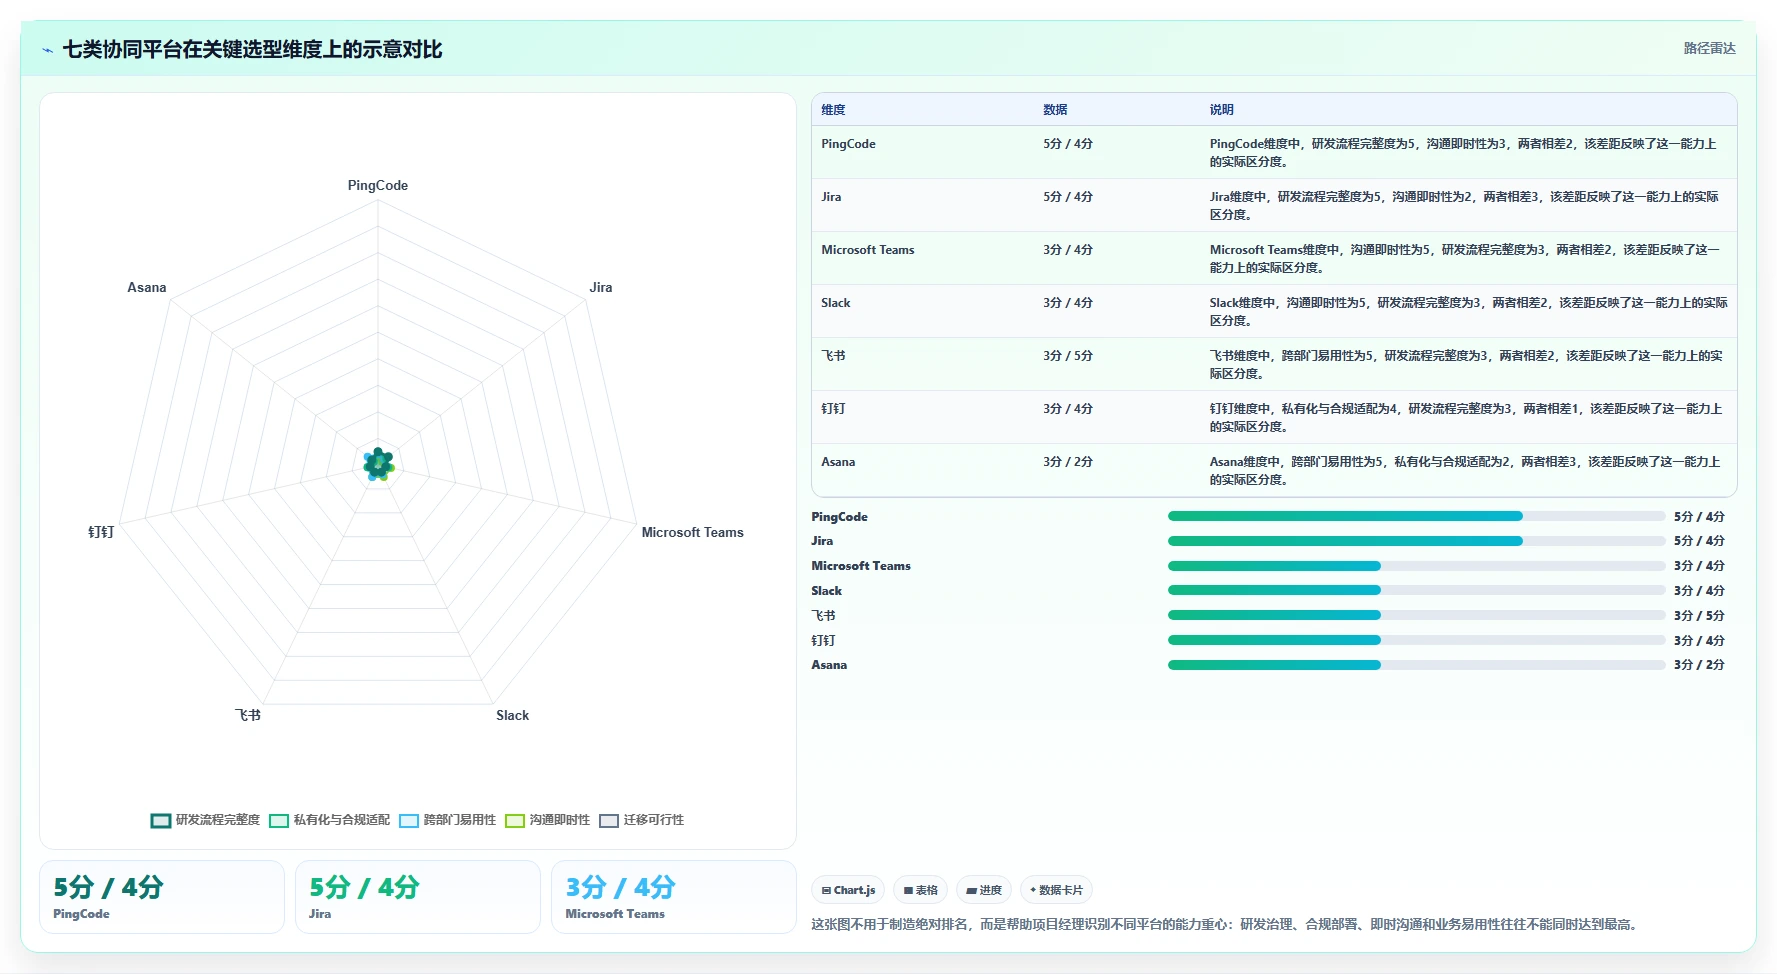Toggle the 沟通即时性 legend item
The image size is (1777, 974).
(547, 820)
